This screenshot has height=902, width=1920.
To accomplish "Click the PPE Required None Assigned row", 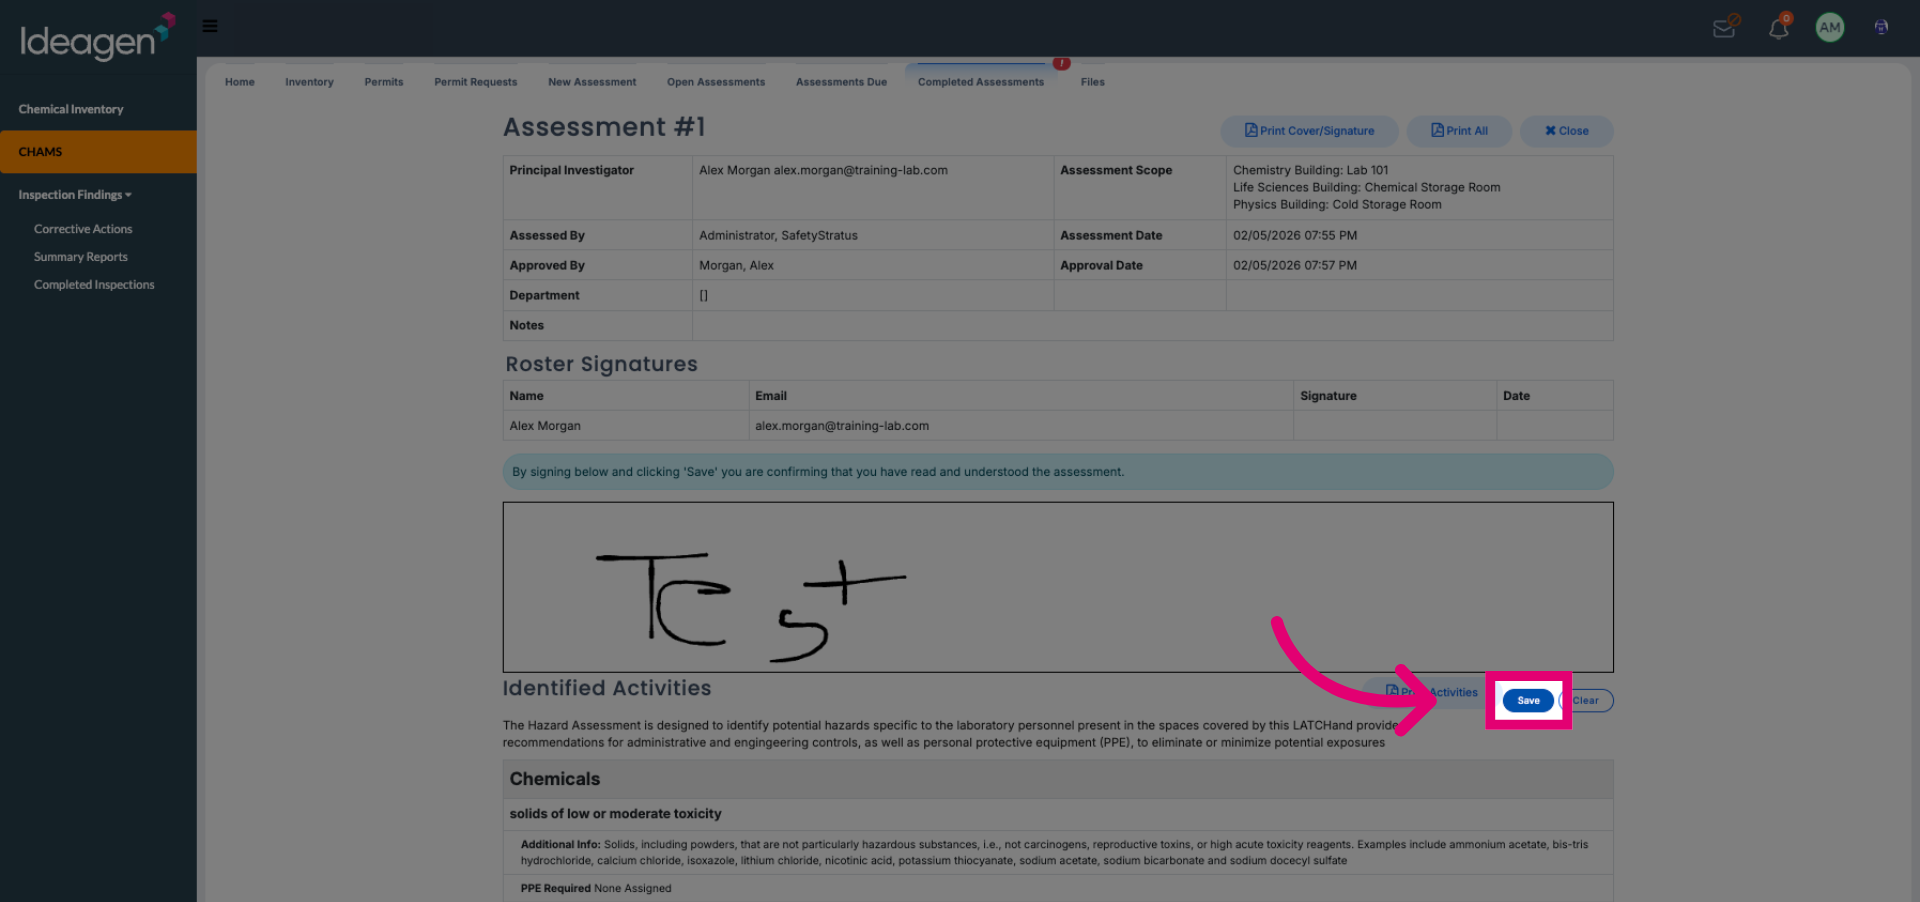I will click(1058, 888).
